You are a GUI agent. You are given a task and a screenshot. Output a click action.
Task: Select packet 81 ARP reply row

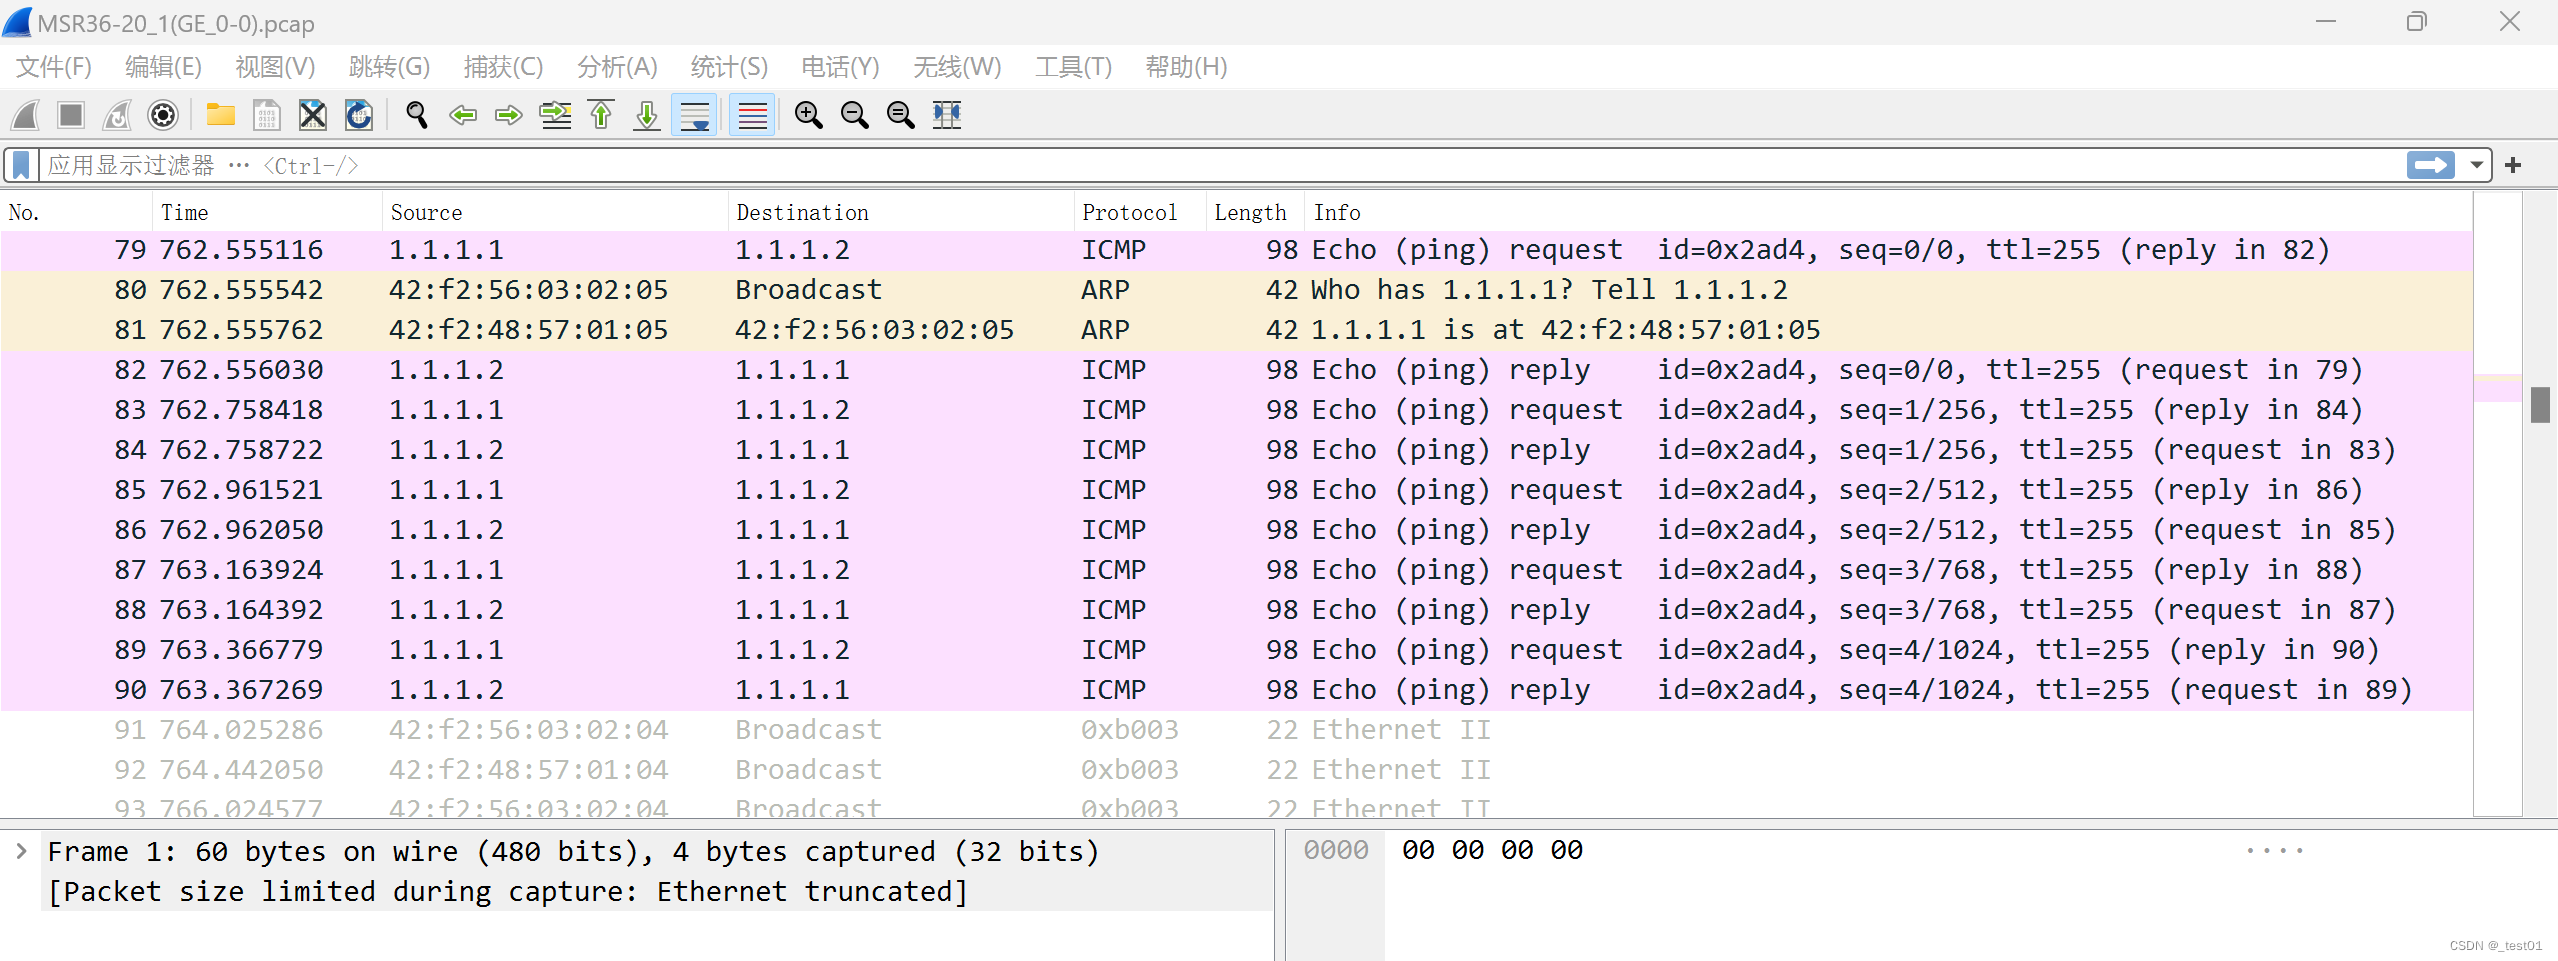coord(1237,330)
